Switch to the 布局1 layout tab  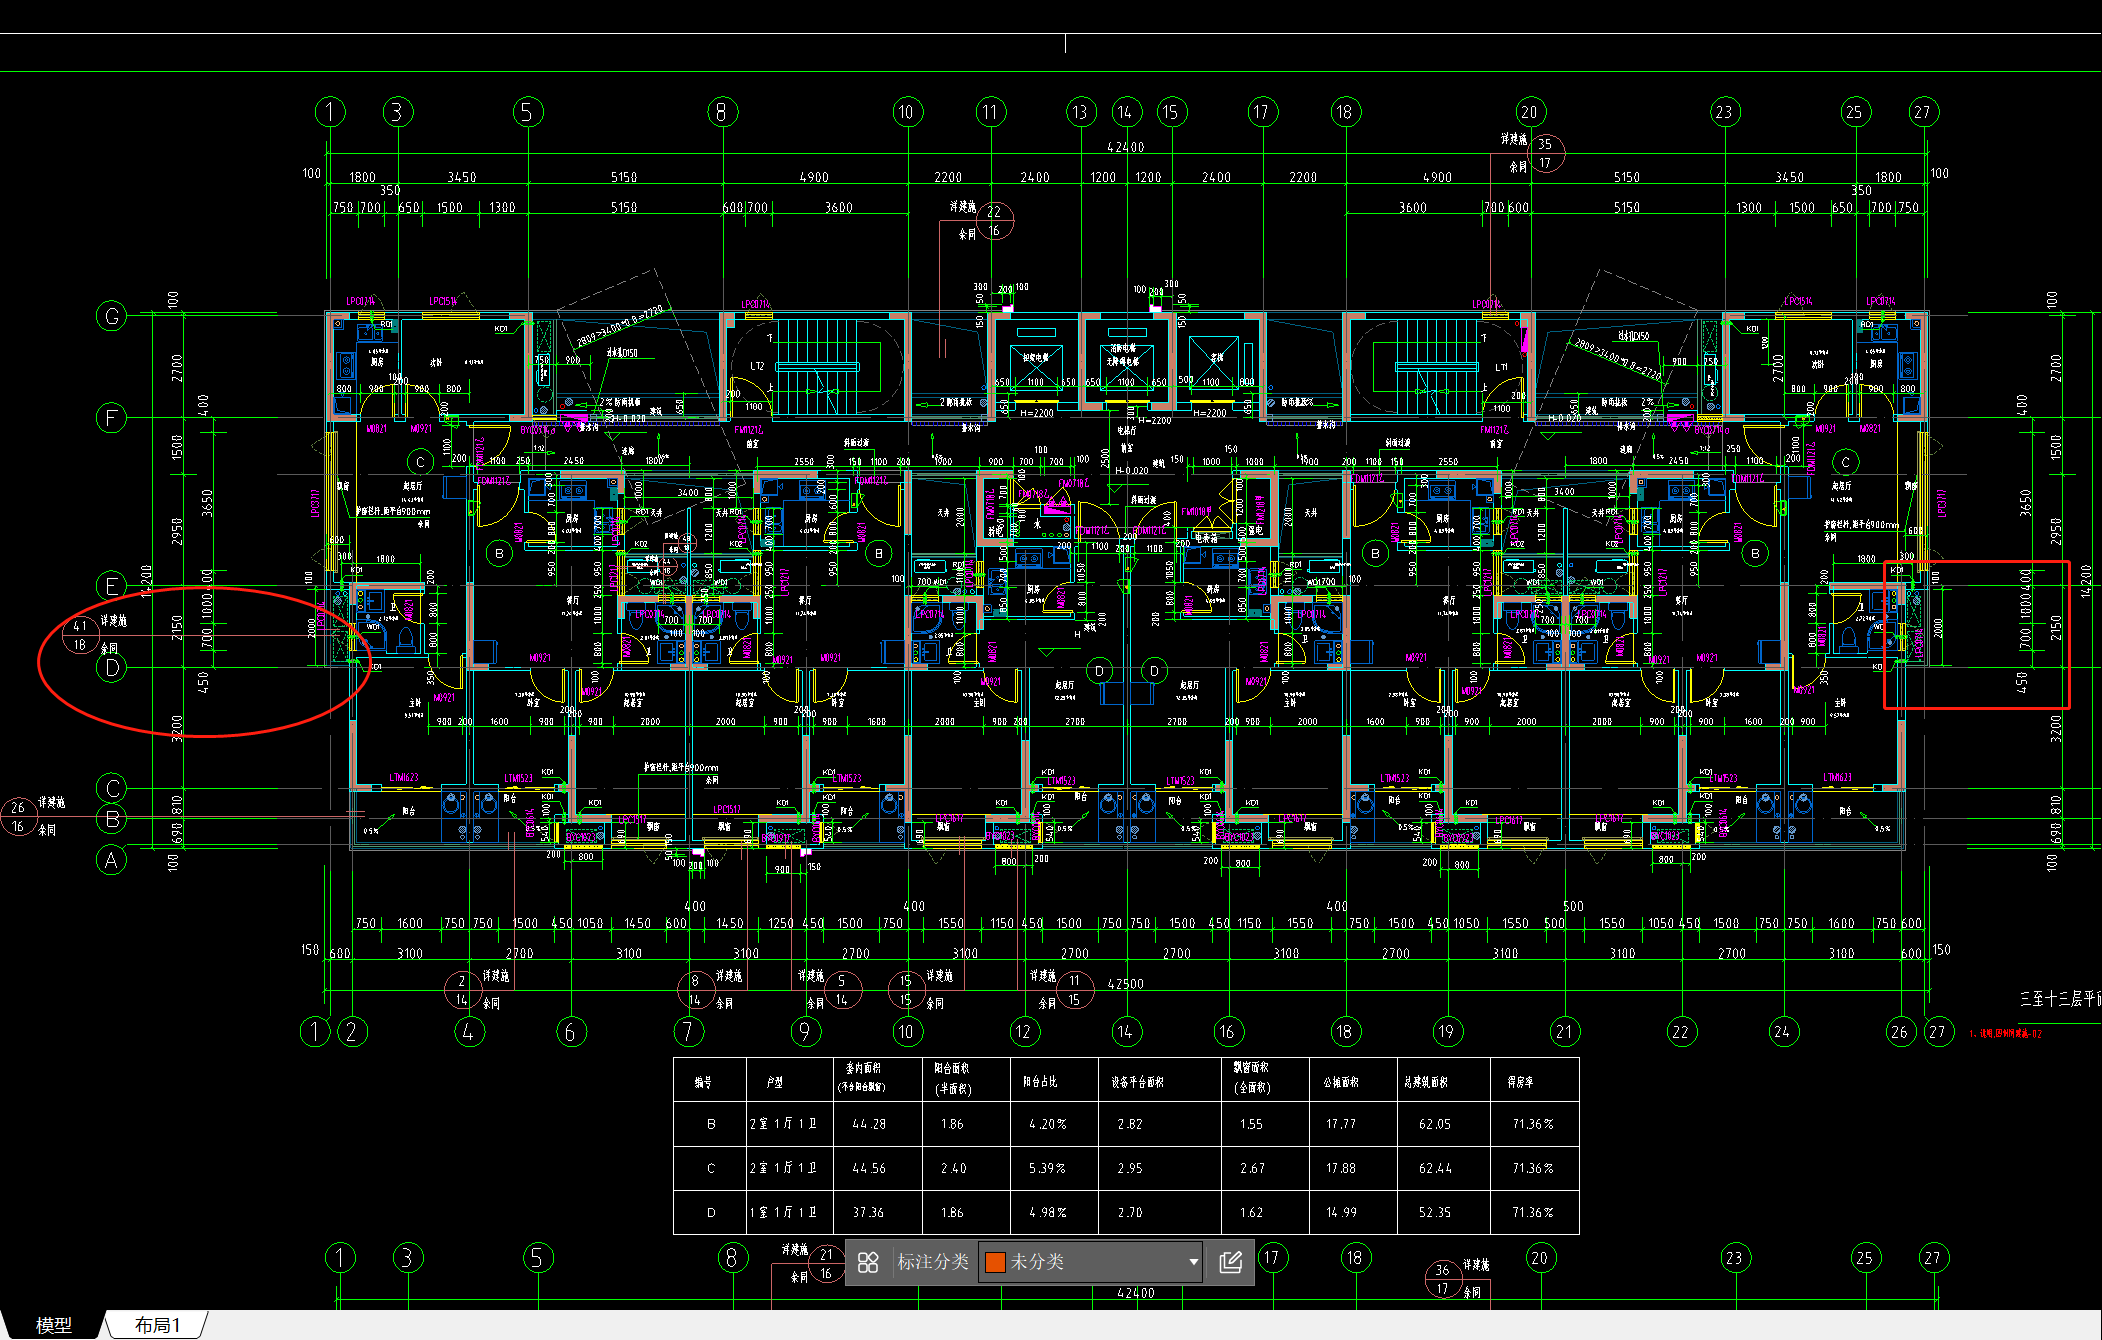(158, 1325)
